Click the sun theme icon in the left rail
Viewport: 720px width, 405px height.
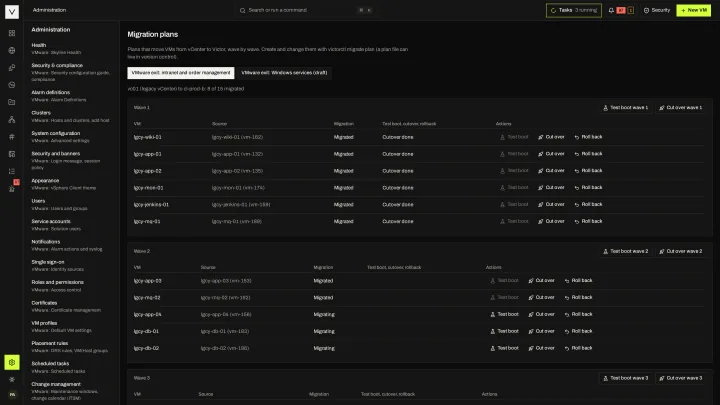[x=12, y=379]
